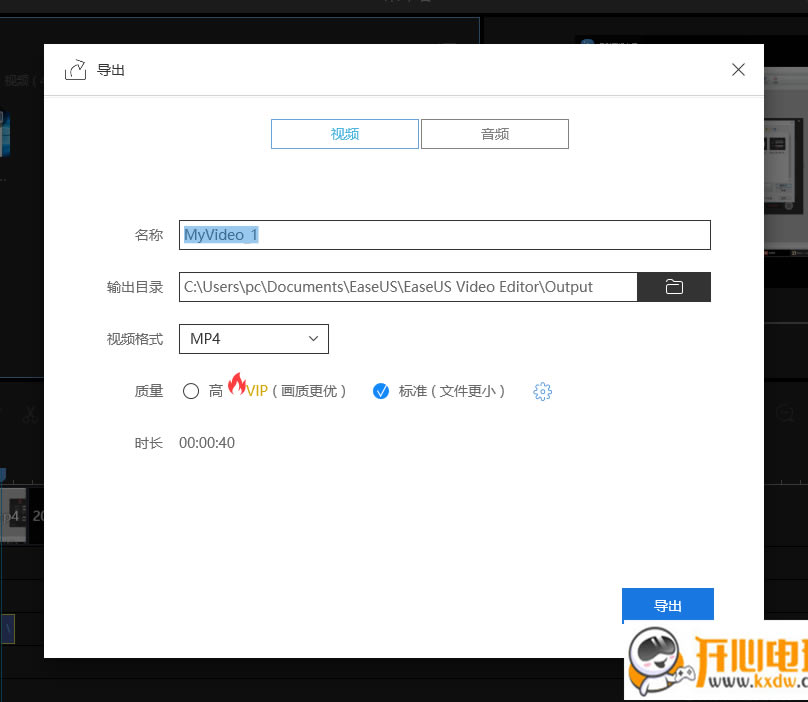Enable the blue checkmark beside 标准
This screenshot has height=702, width=808.
point(381,391)
